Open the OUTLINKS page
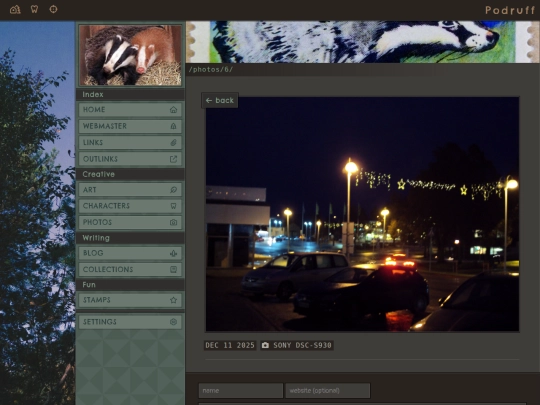The image size is (540, 405). click(130, 159)
